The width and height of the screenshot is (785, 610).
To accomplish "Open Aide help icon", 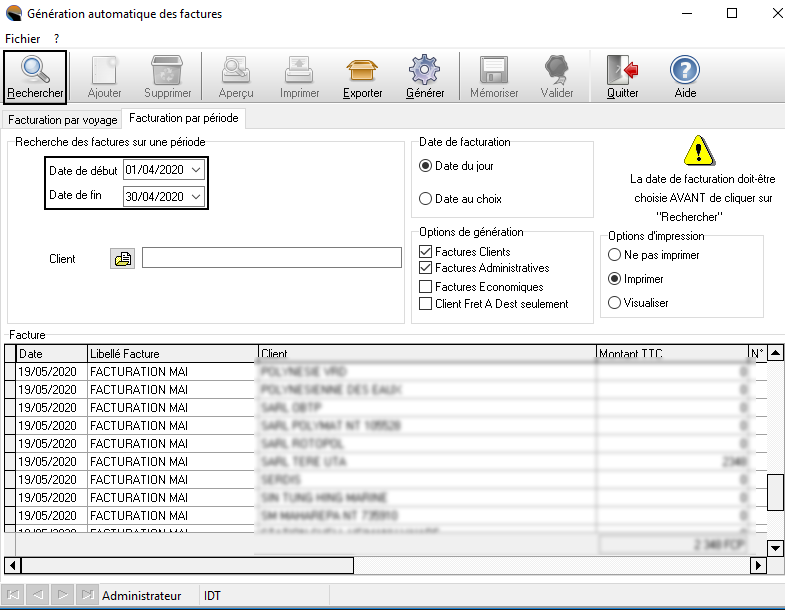I will click(685, 70).
